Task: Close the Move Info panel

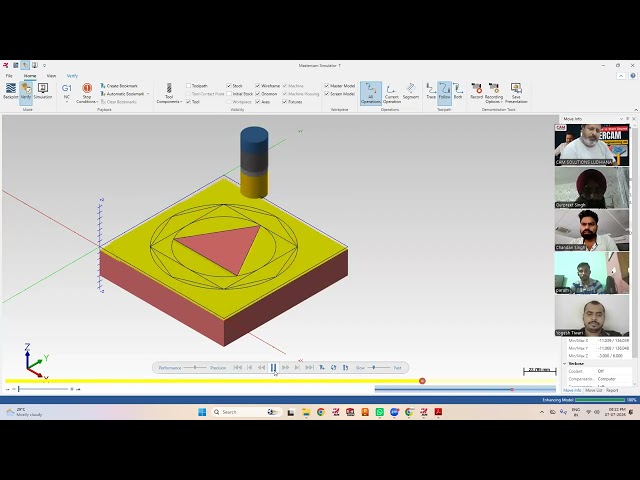Action: click(x=633, y=119)
